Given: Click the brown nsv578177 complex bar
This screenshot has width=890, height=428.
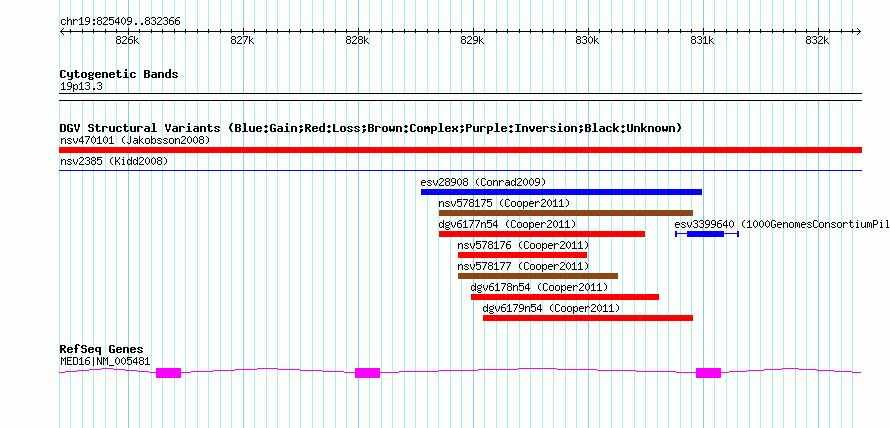Looking at the screenshot, I should tap(538, 276).
